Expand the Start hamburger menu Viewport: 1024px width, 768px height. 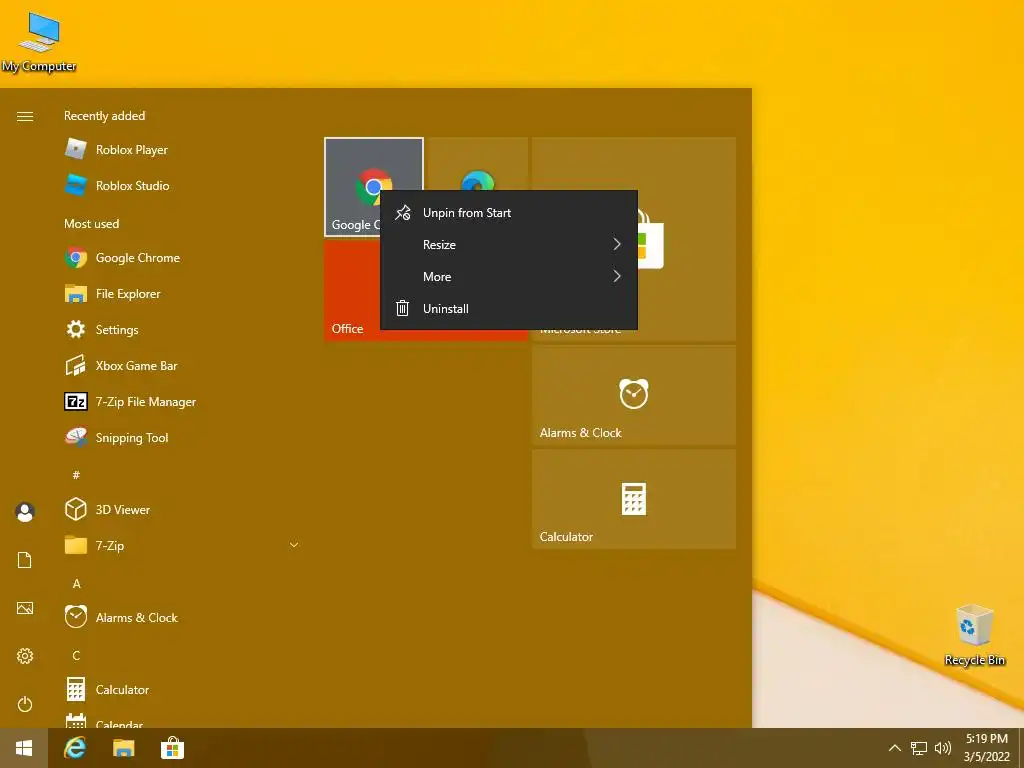pyautogui.click(x=25, y=116)
